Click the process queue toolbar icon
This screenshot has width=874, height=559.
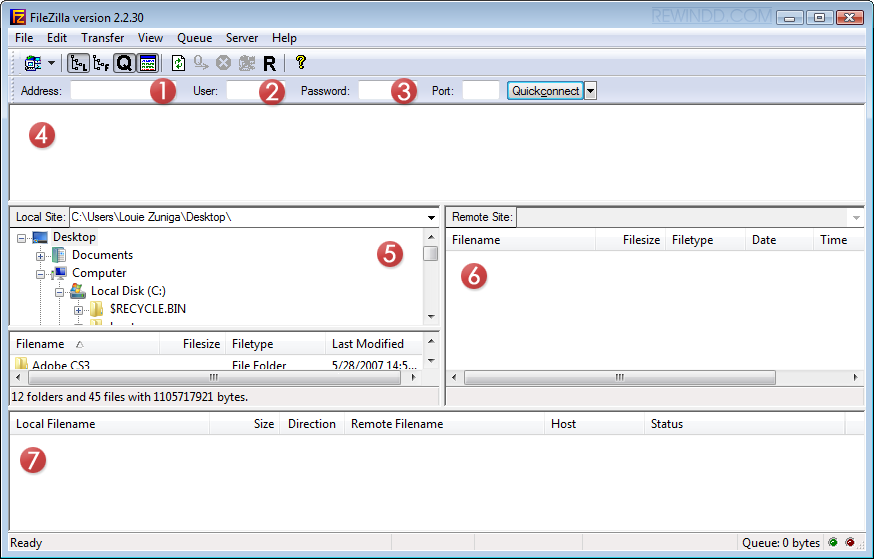tap(201, 63)
